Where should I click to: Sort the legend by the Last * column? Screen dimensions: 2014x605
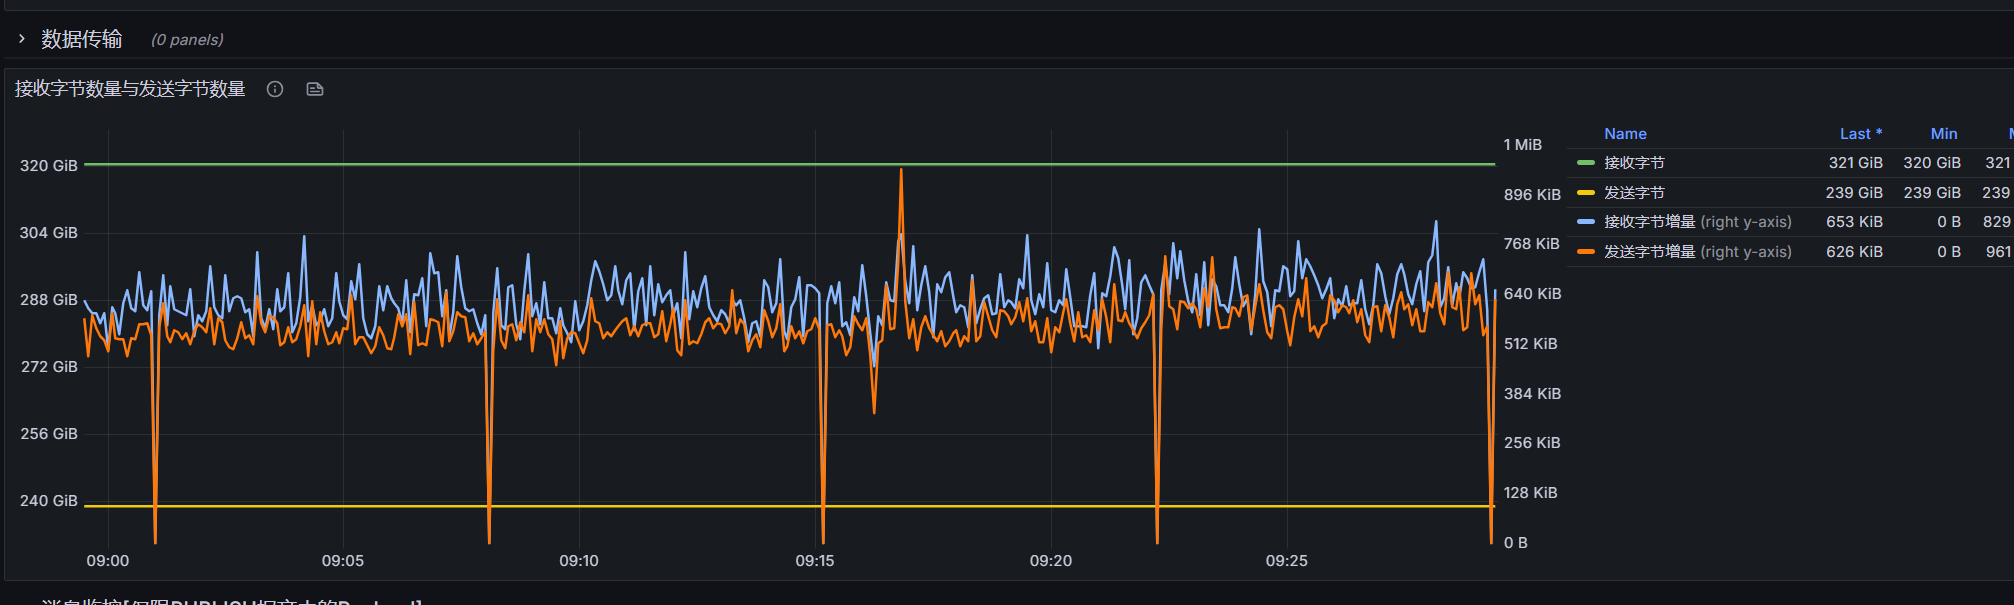[x=1860, y=134]
